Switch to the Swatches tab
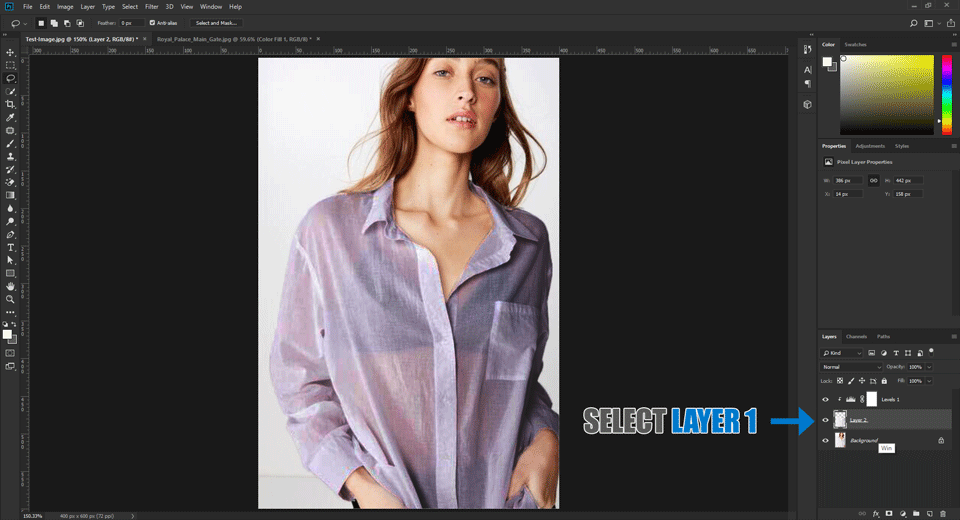 [855, 45]
